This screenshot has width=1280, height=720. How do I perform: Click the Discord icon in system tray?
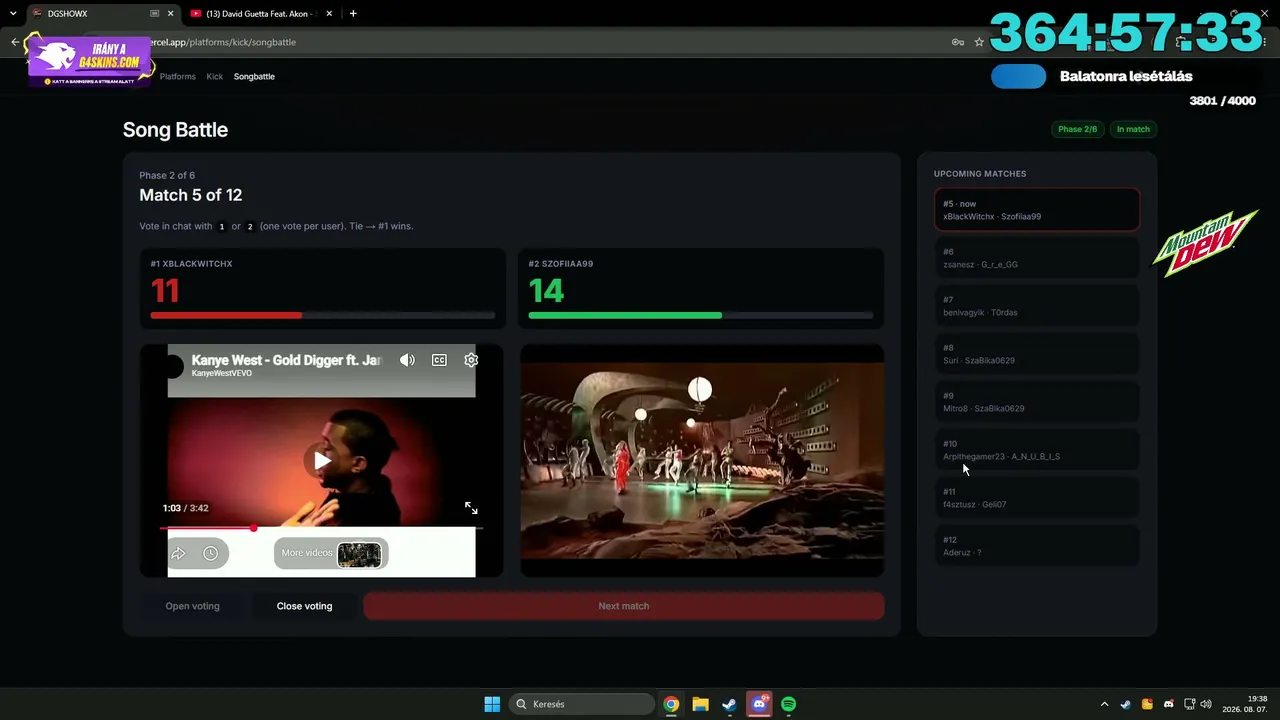(x=1168, y=704)
